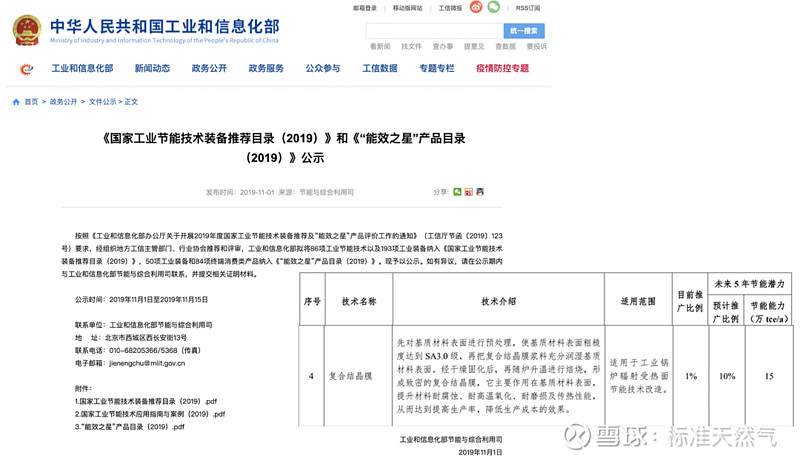Go to 首页 in breadcrumb

(x=31, y=102)
